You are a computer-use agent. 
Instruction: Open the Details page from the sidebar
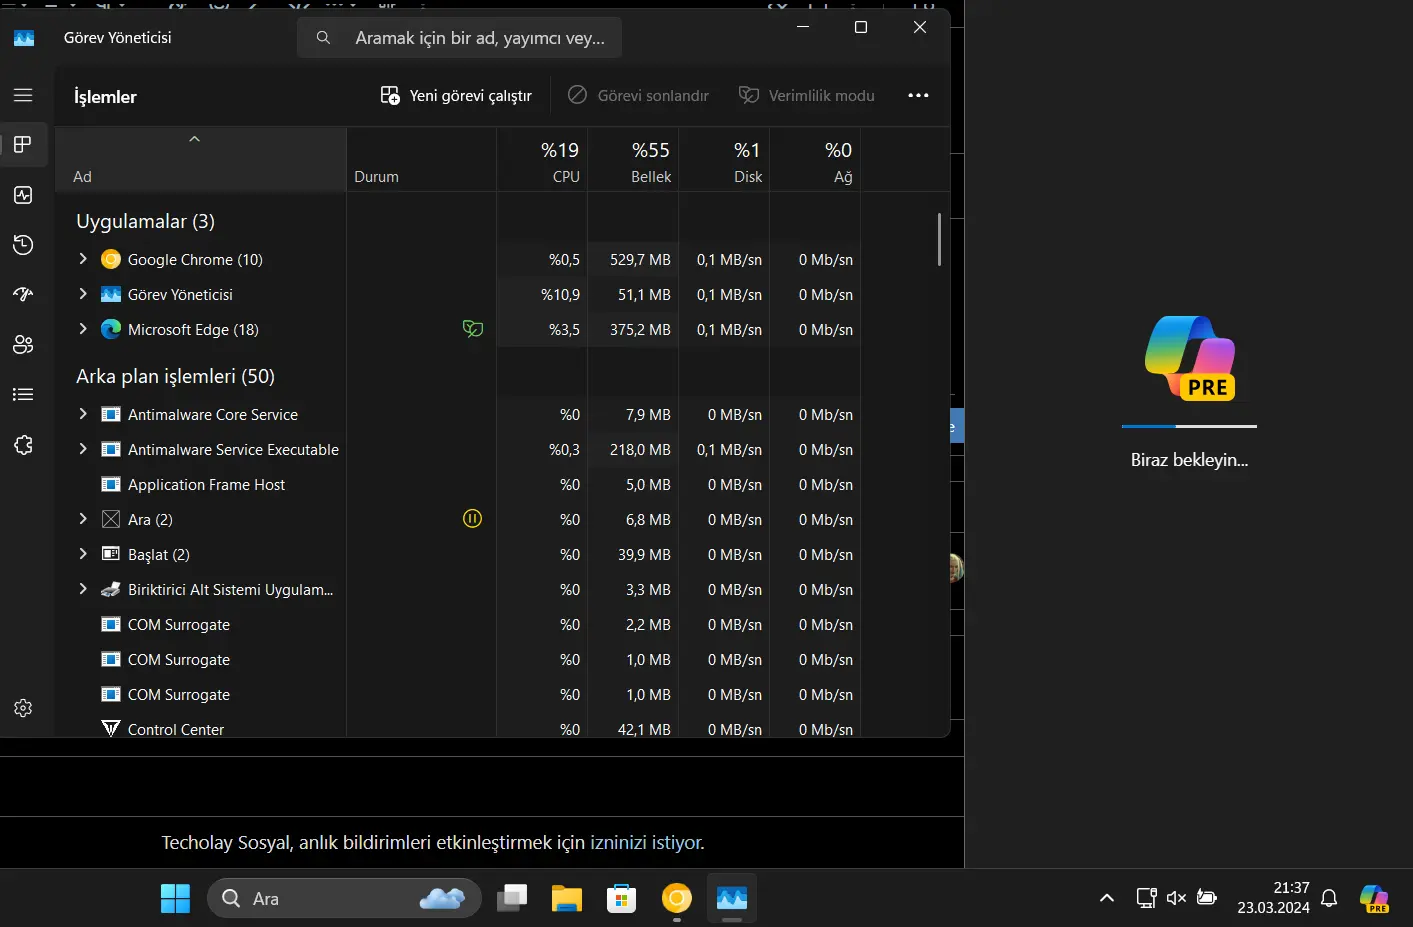pos(23,394)
